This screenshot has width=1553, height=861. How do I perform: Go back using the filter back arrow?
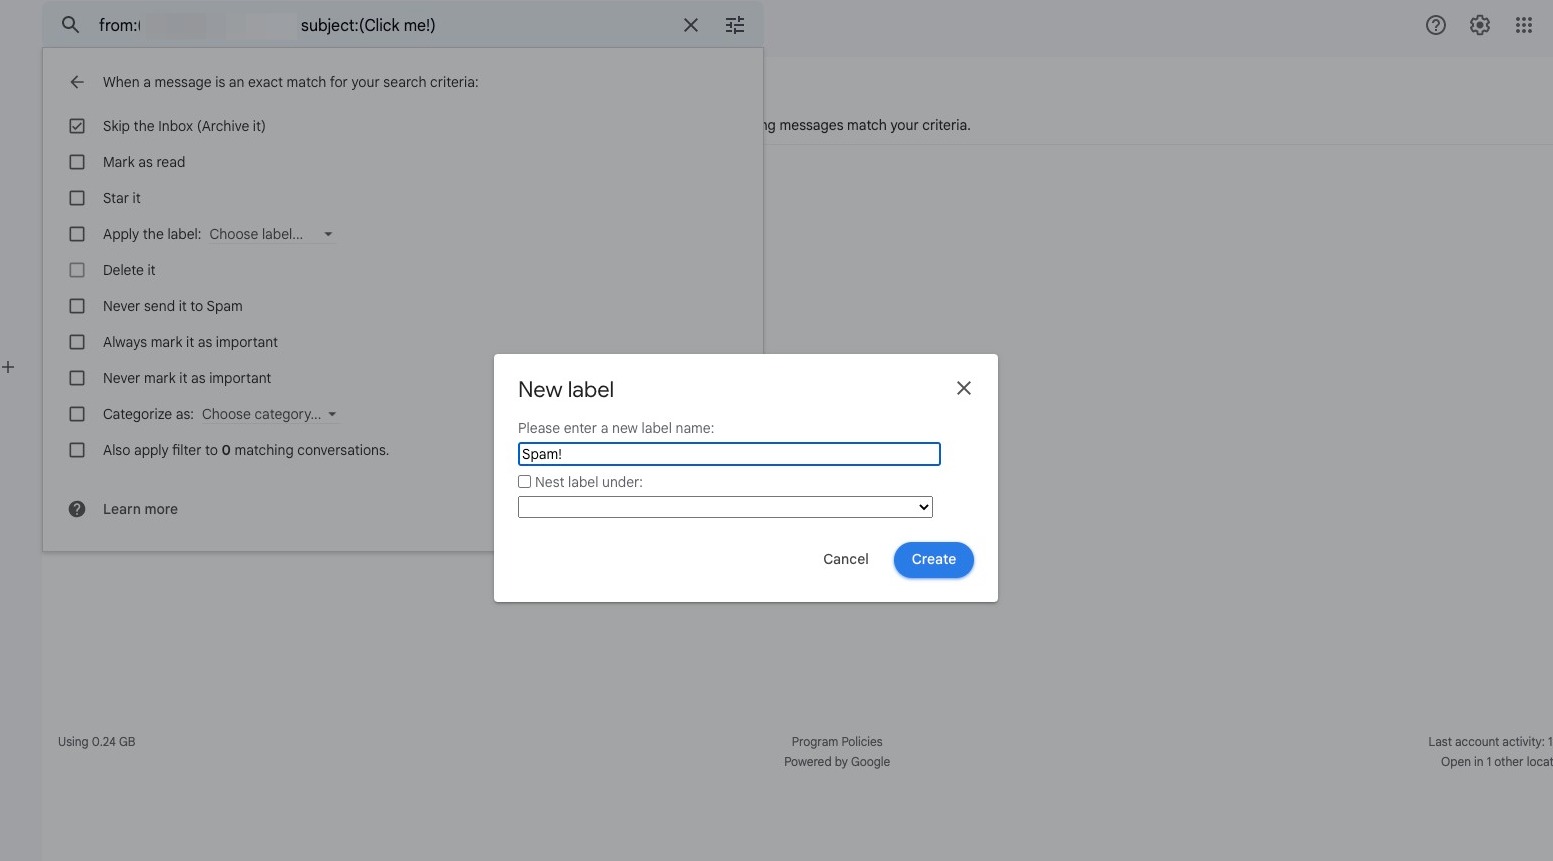tap(77, 82)
